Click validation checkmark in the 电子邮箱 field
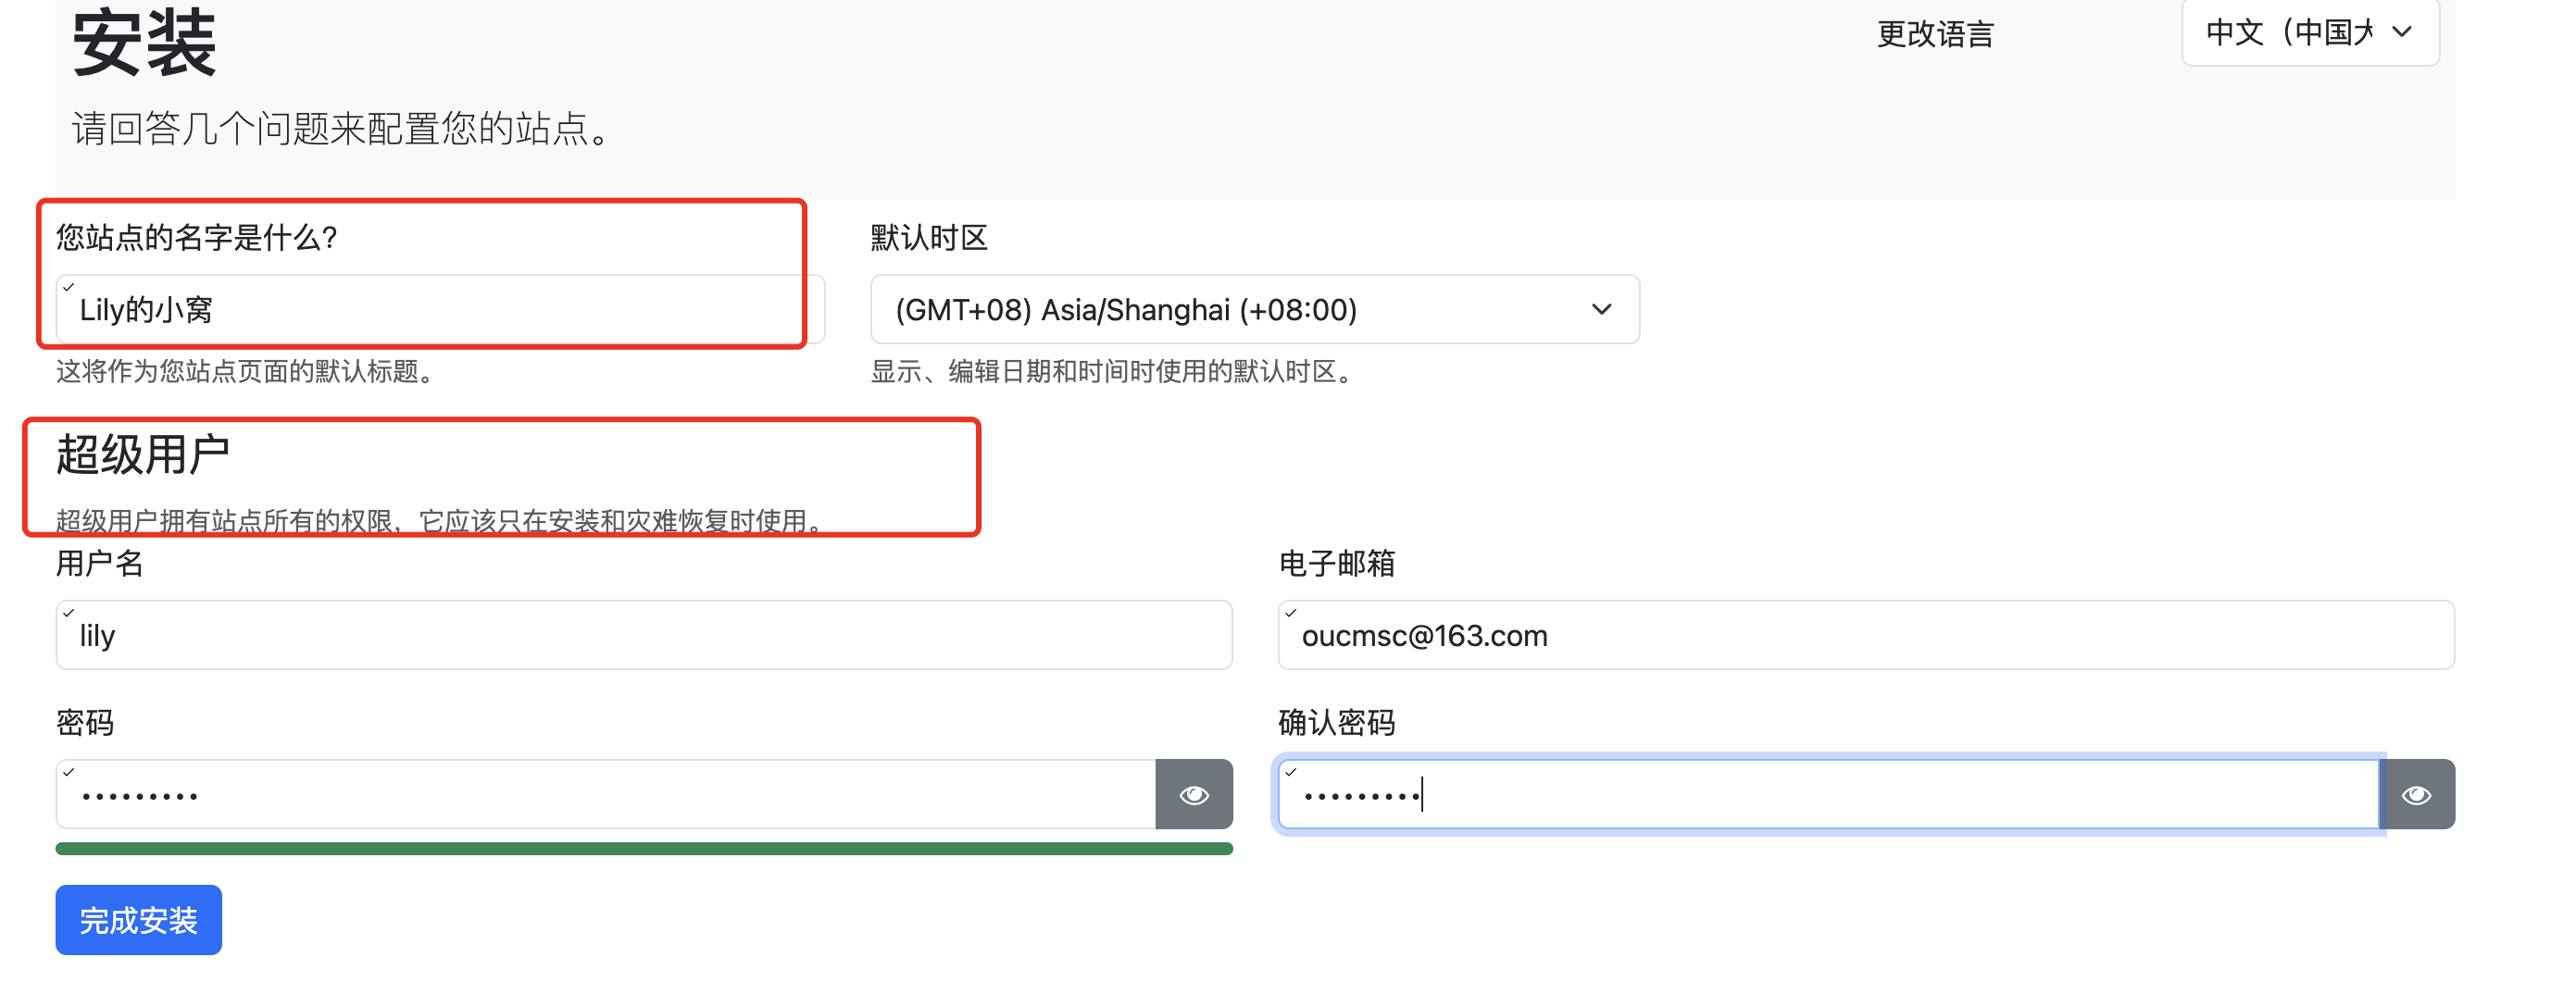 click(1291, 613)
